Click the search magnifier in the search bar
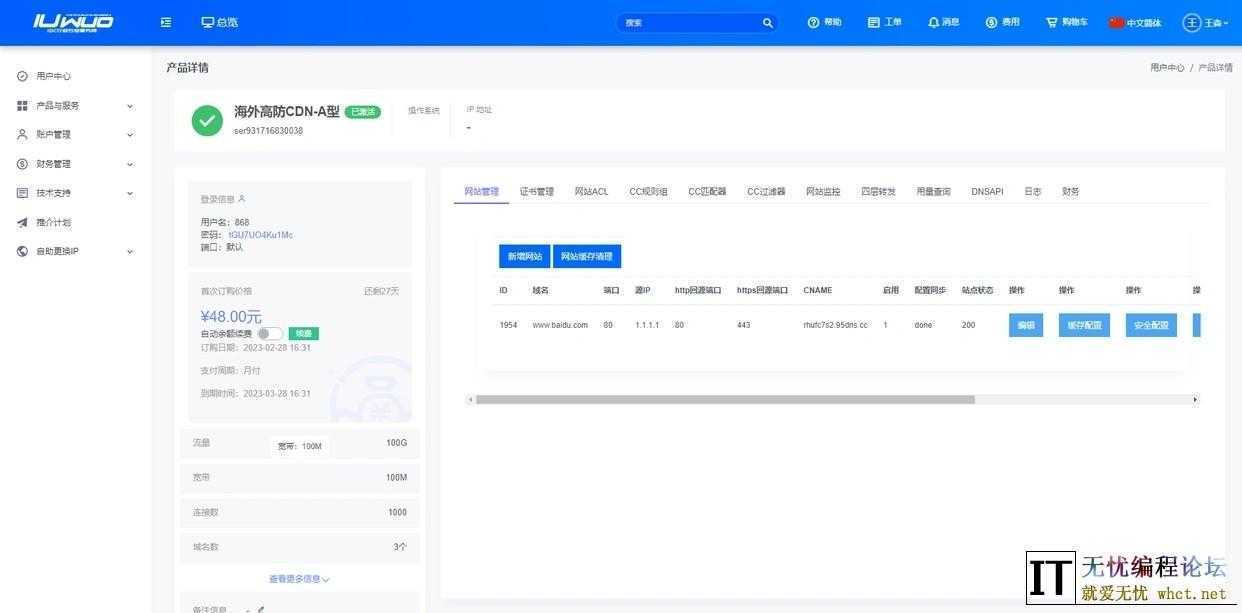The image size is (1242, 613). (767, 22)
